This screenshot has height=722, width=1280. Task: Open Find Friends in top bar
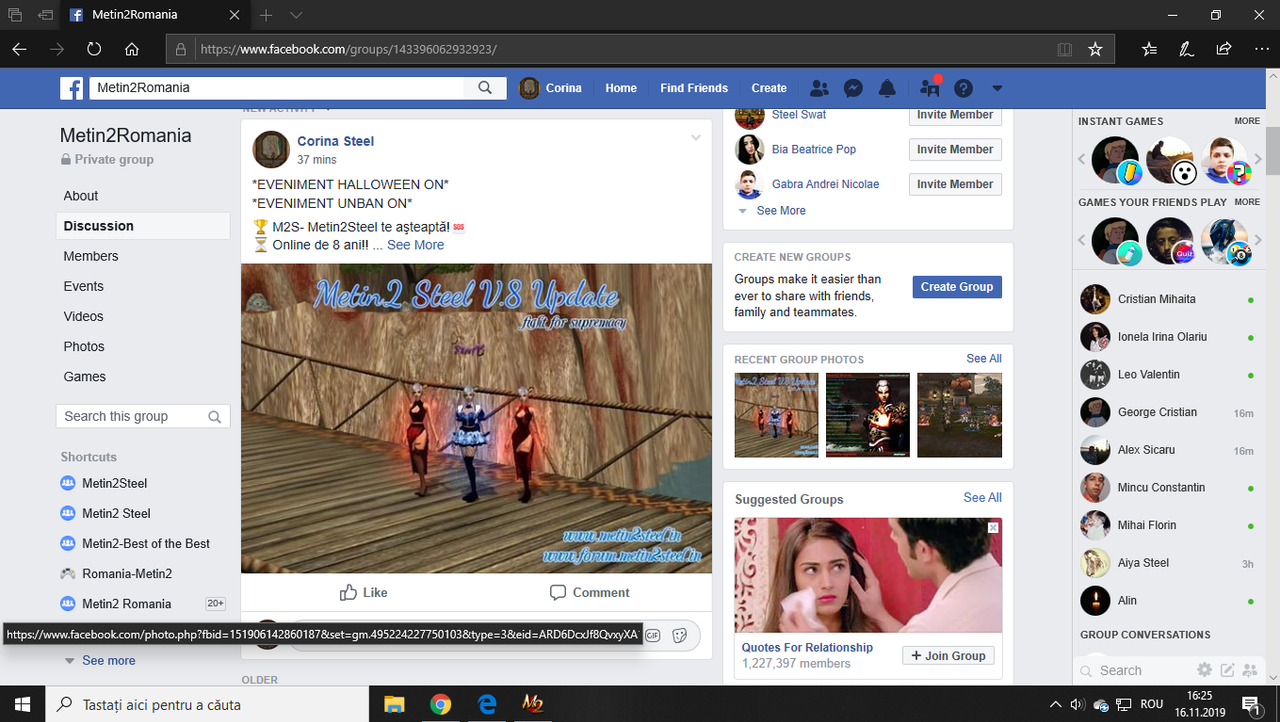coord(694,88)
